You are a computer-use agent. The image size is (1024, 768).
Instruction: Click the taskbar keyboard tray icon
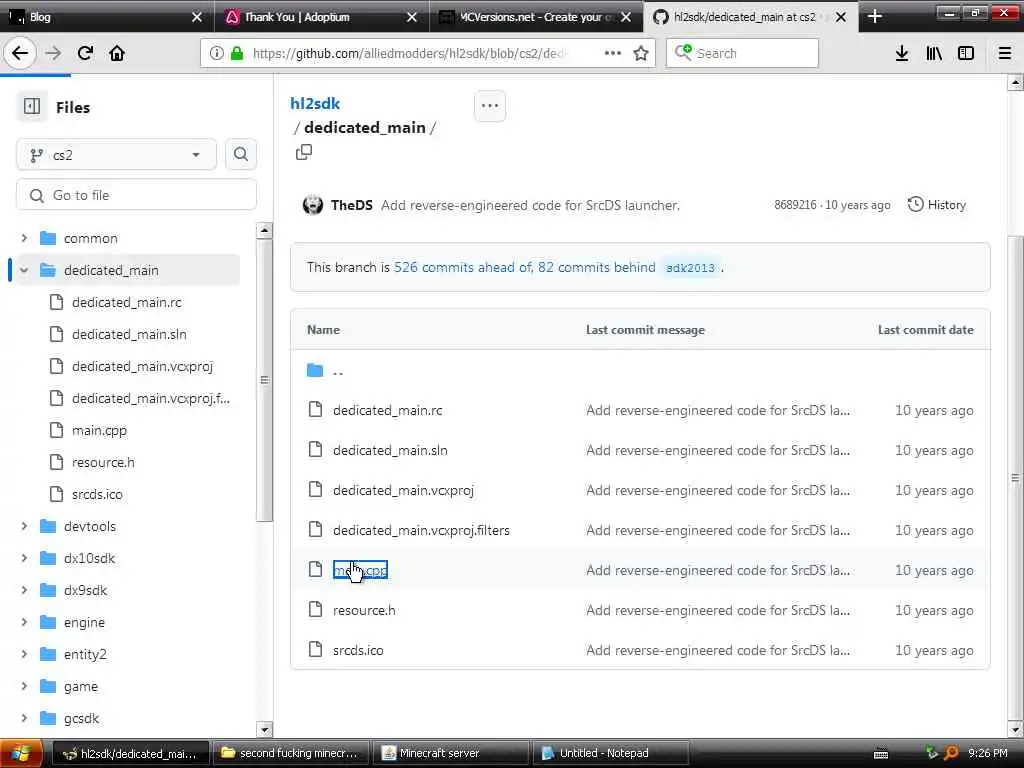click(x=881, y=754)
